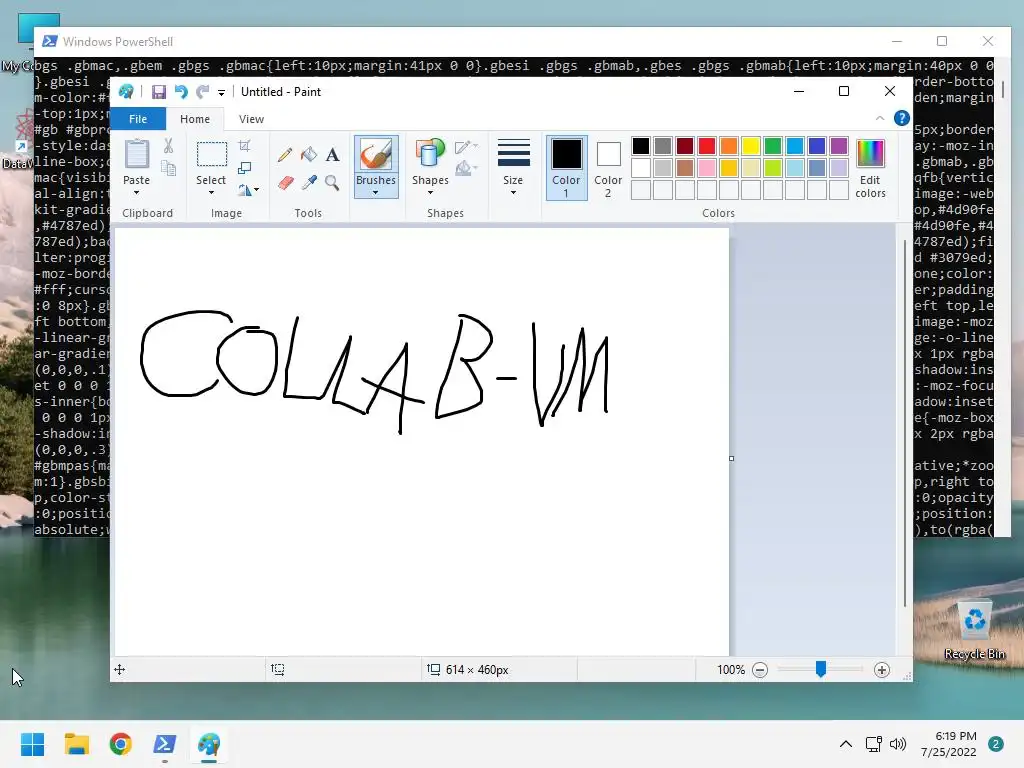Expand the Paste dropdown arrow

click(x=136, y=193)
